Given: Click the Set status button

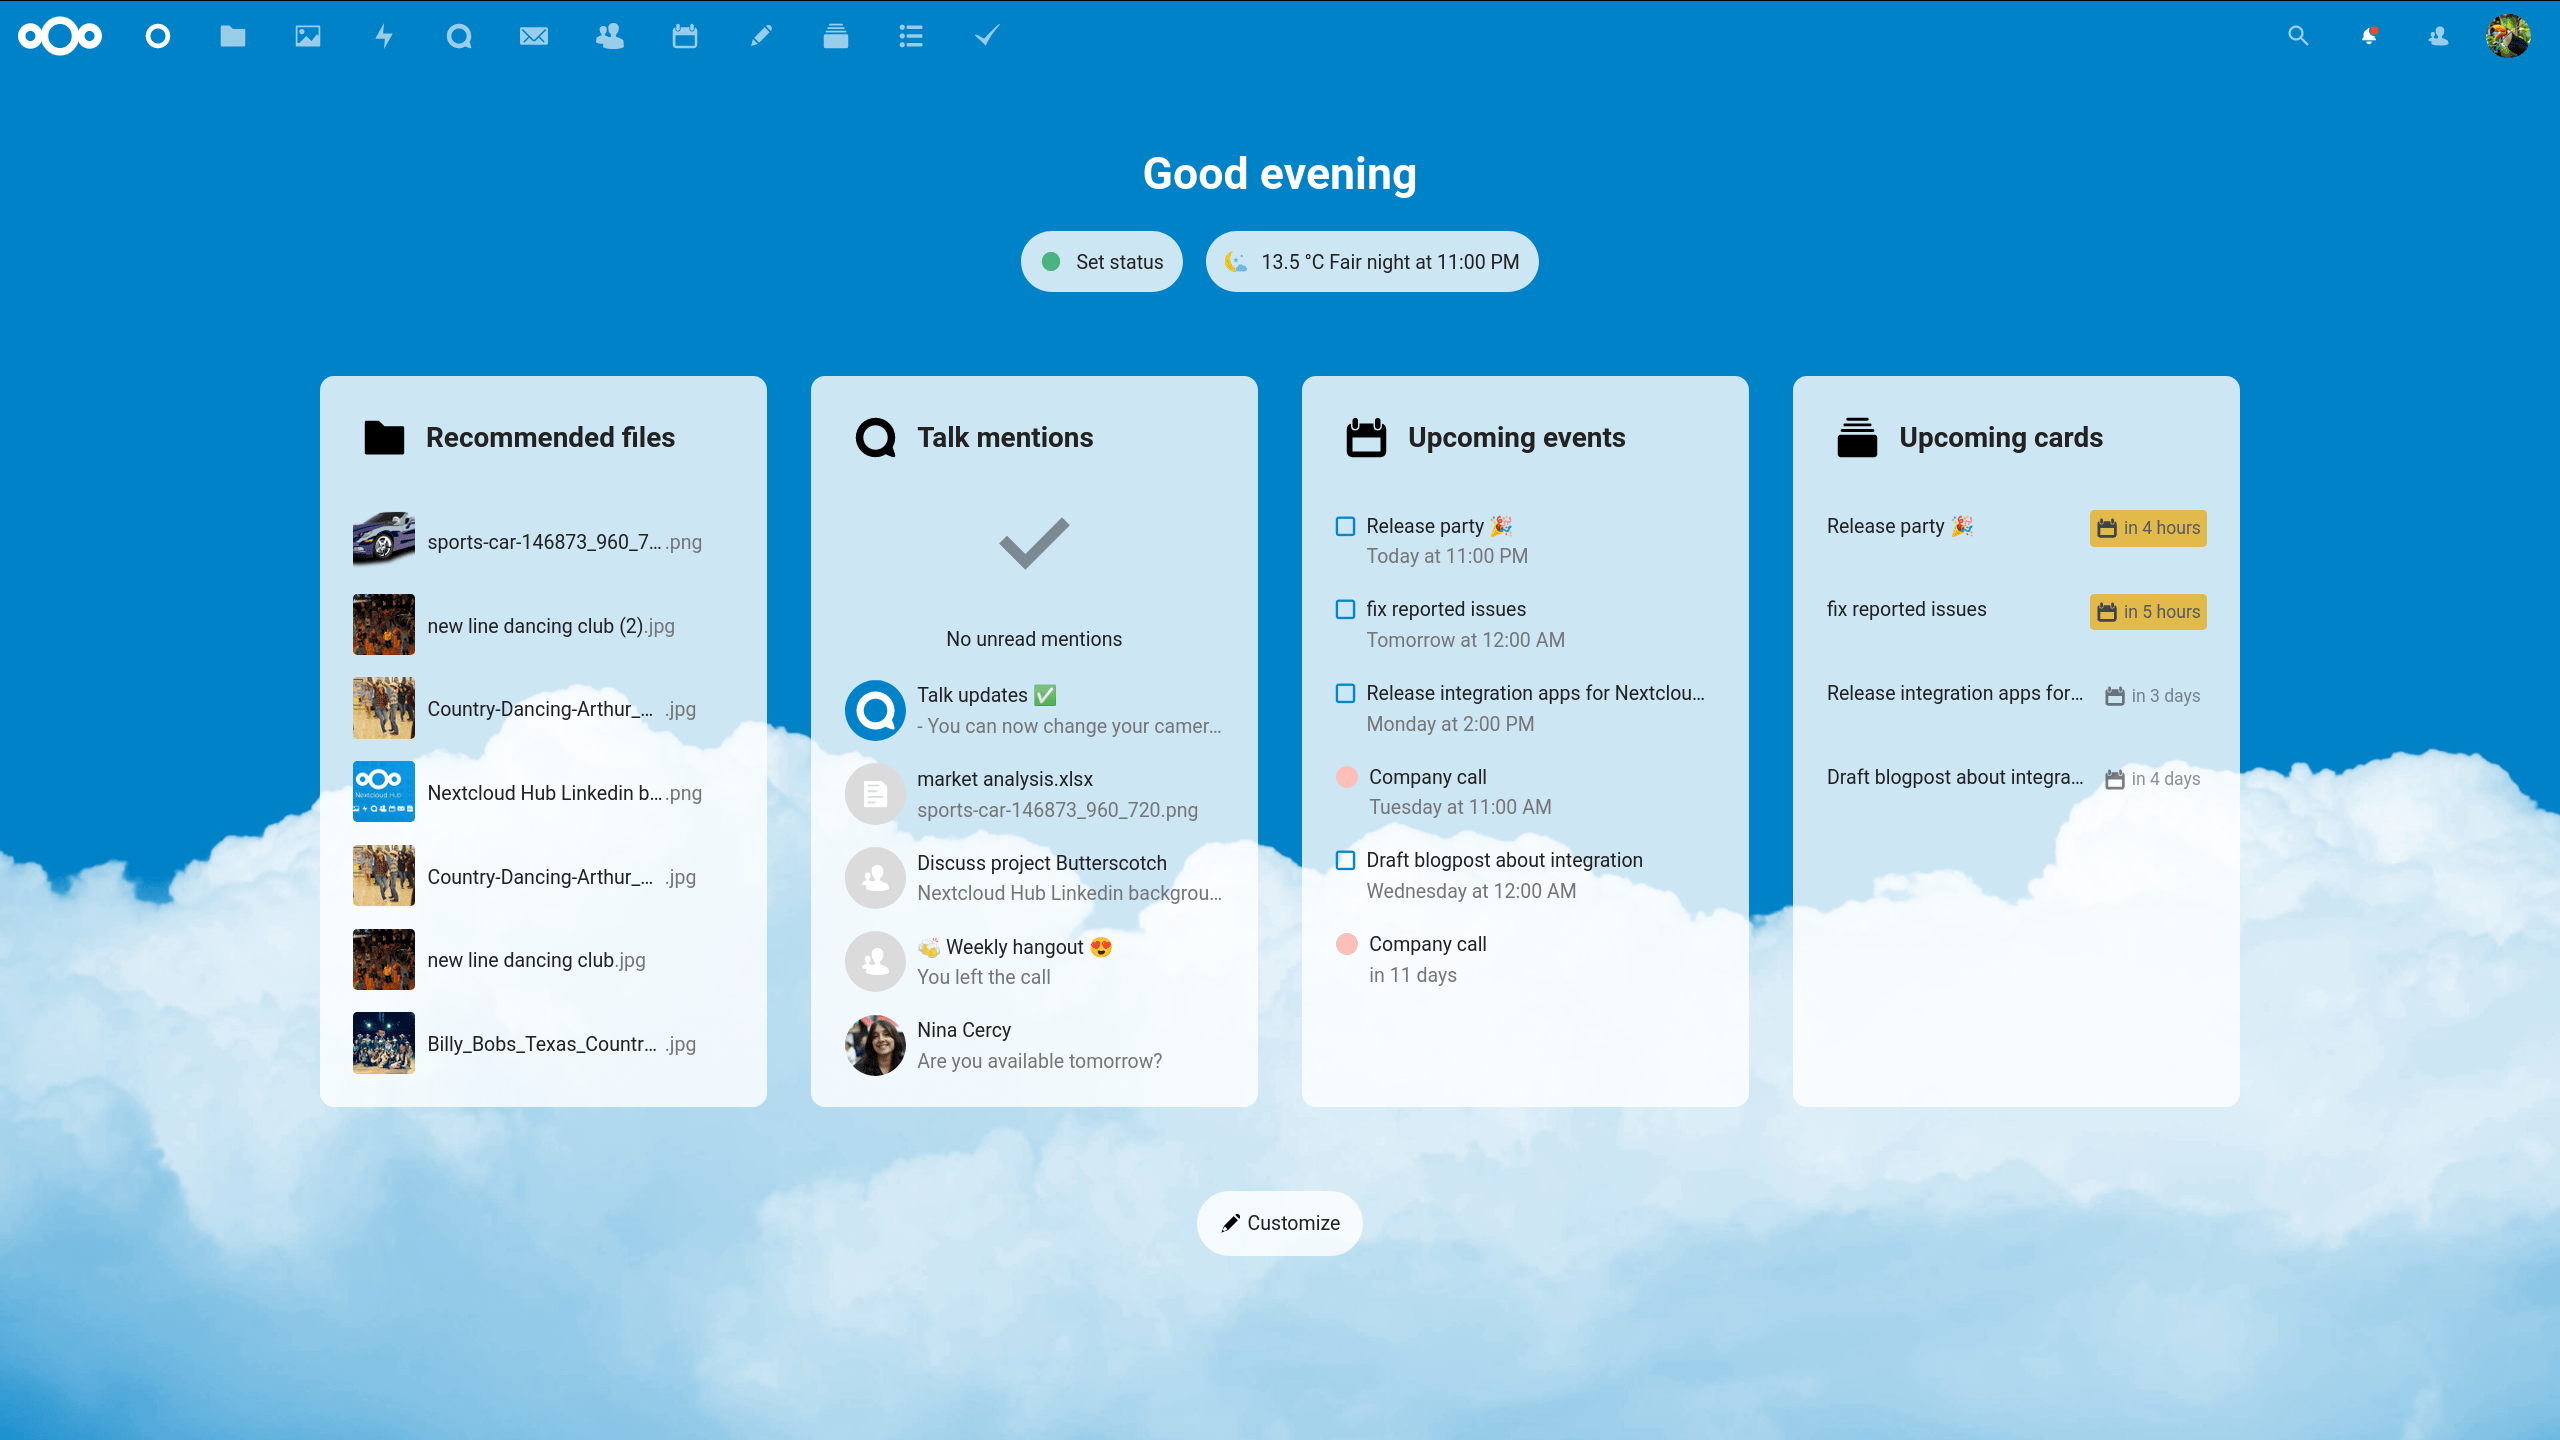Looking at the screenshot, I should point(1101,262).
